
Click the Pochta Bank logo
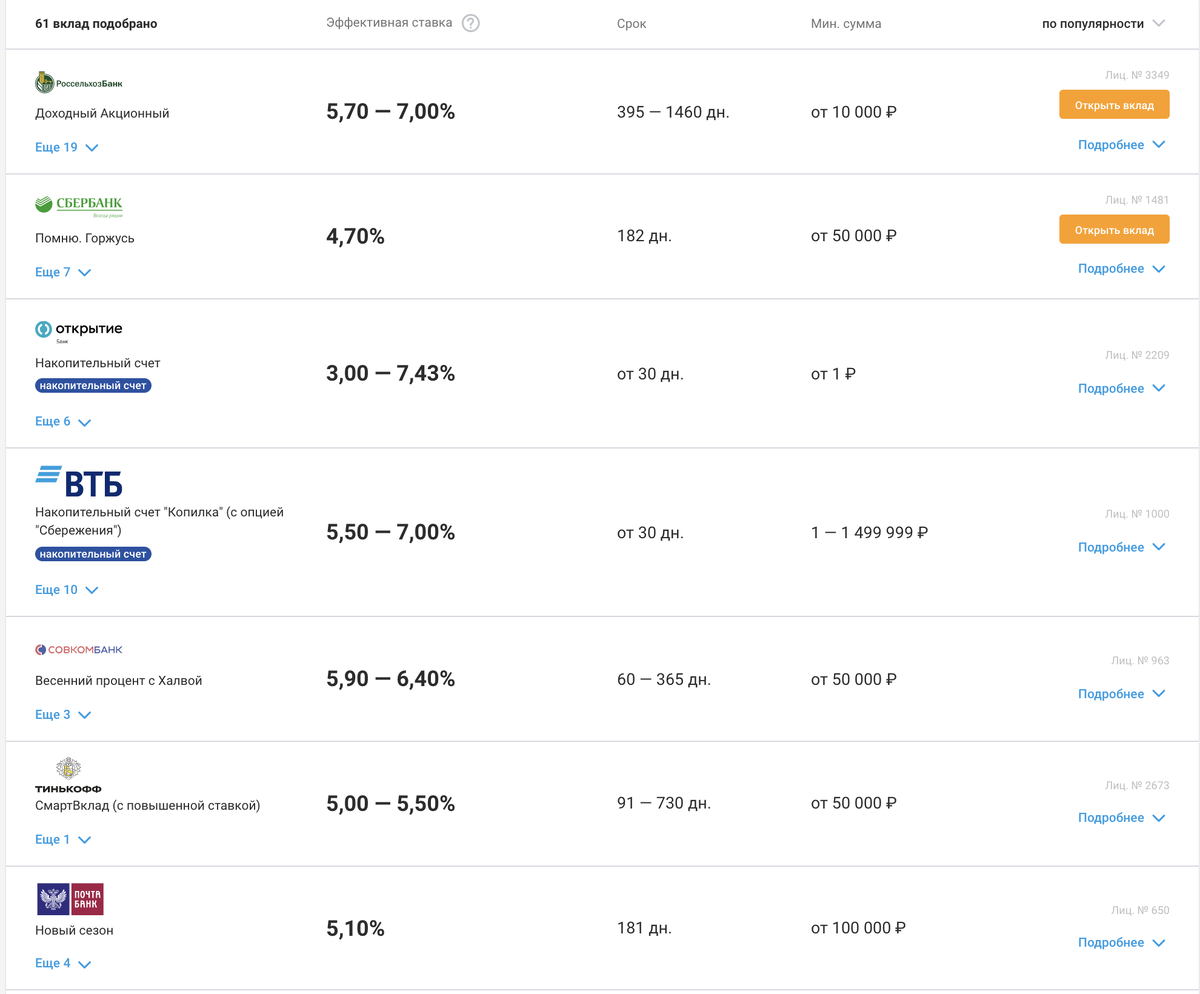tap(70, 899)
